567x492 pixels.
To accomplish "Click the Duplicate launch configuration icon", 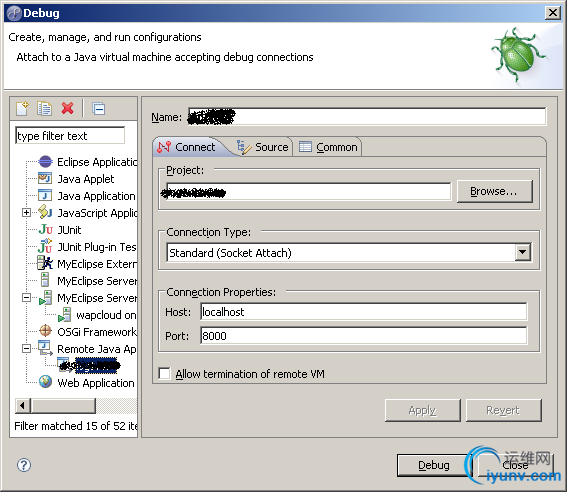I will pyautogui.click(x=44, y=108).
